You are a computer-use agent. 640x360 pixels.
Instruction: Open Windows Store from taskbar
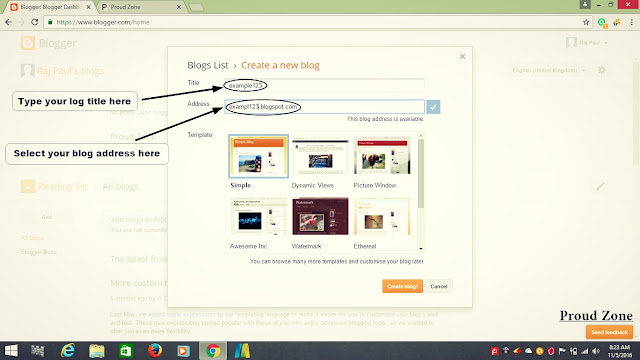pyautogui.click(x=126, y=351)
